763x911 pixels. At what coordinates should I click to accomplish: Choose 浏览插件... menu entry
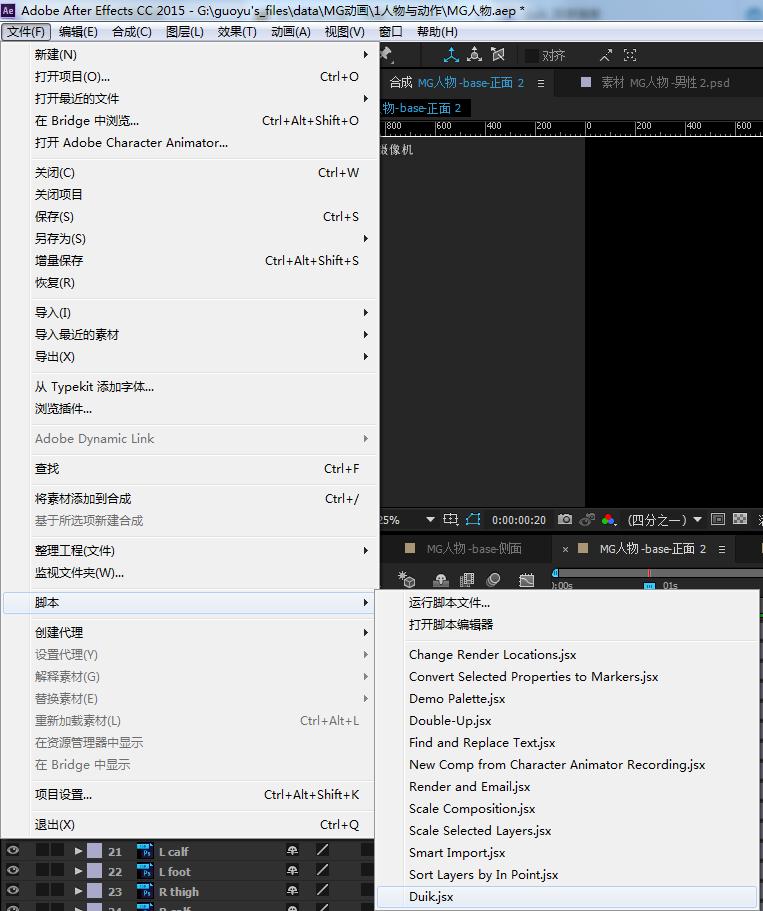pos(191,408)
